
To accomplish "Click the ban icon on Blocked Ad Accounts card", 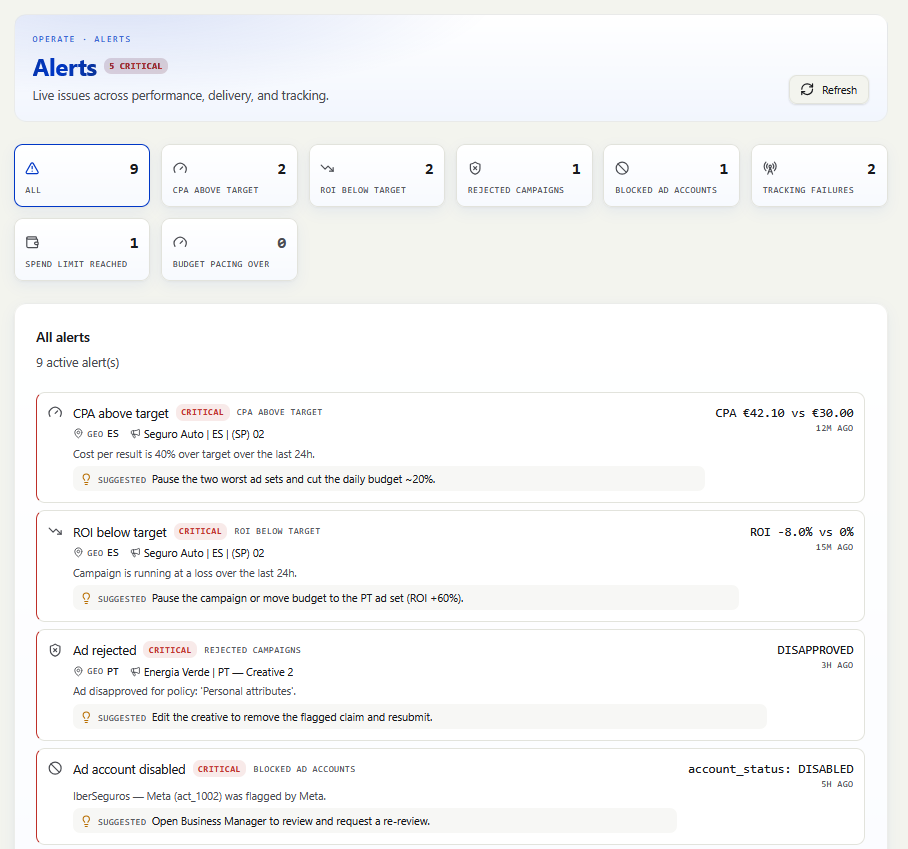I will click(x=622, y=169).
